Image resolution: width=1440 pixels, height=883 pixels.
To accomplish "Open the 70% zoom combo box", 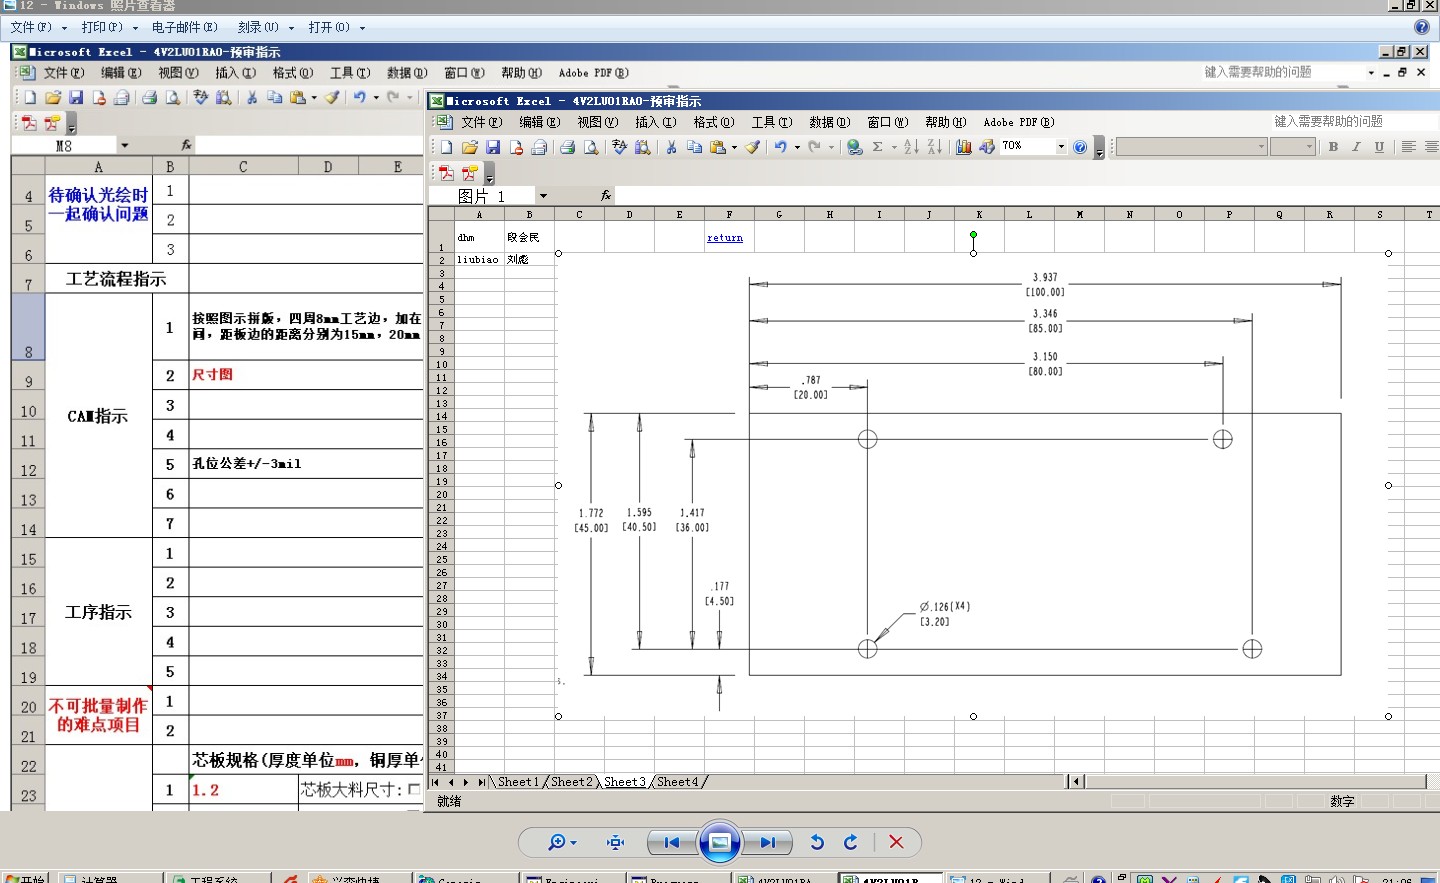I will [1061, 146].
